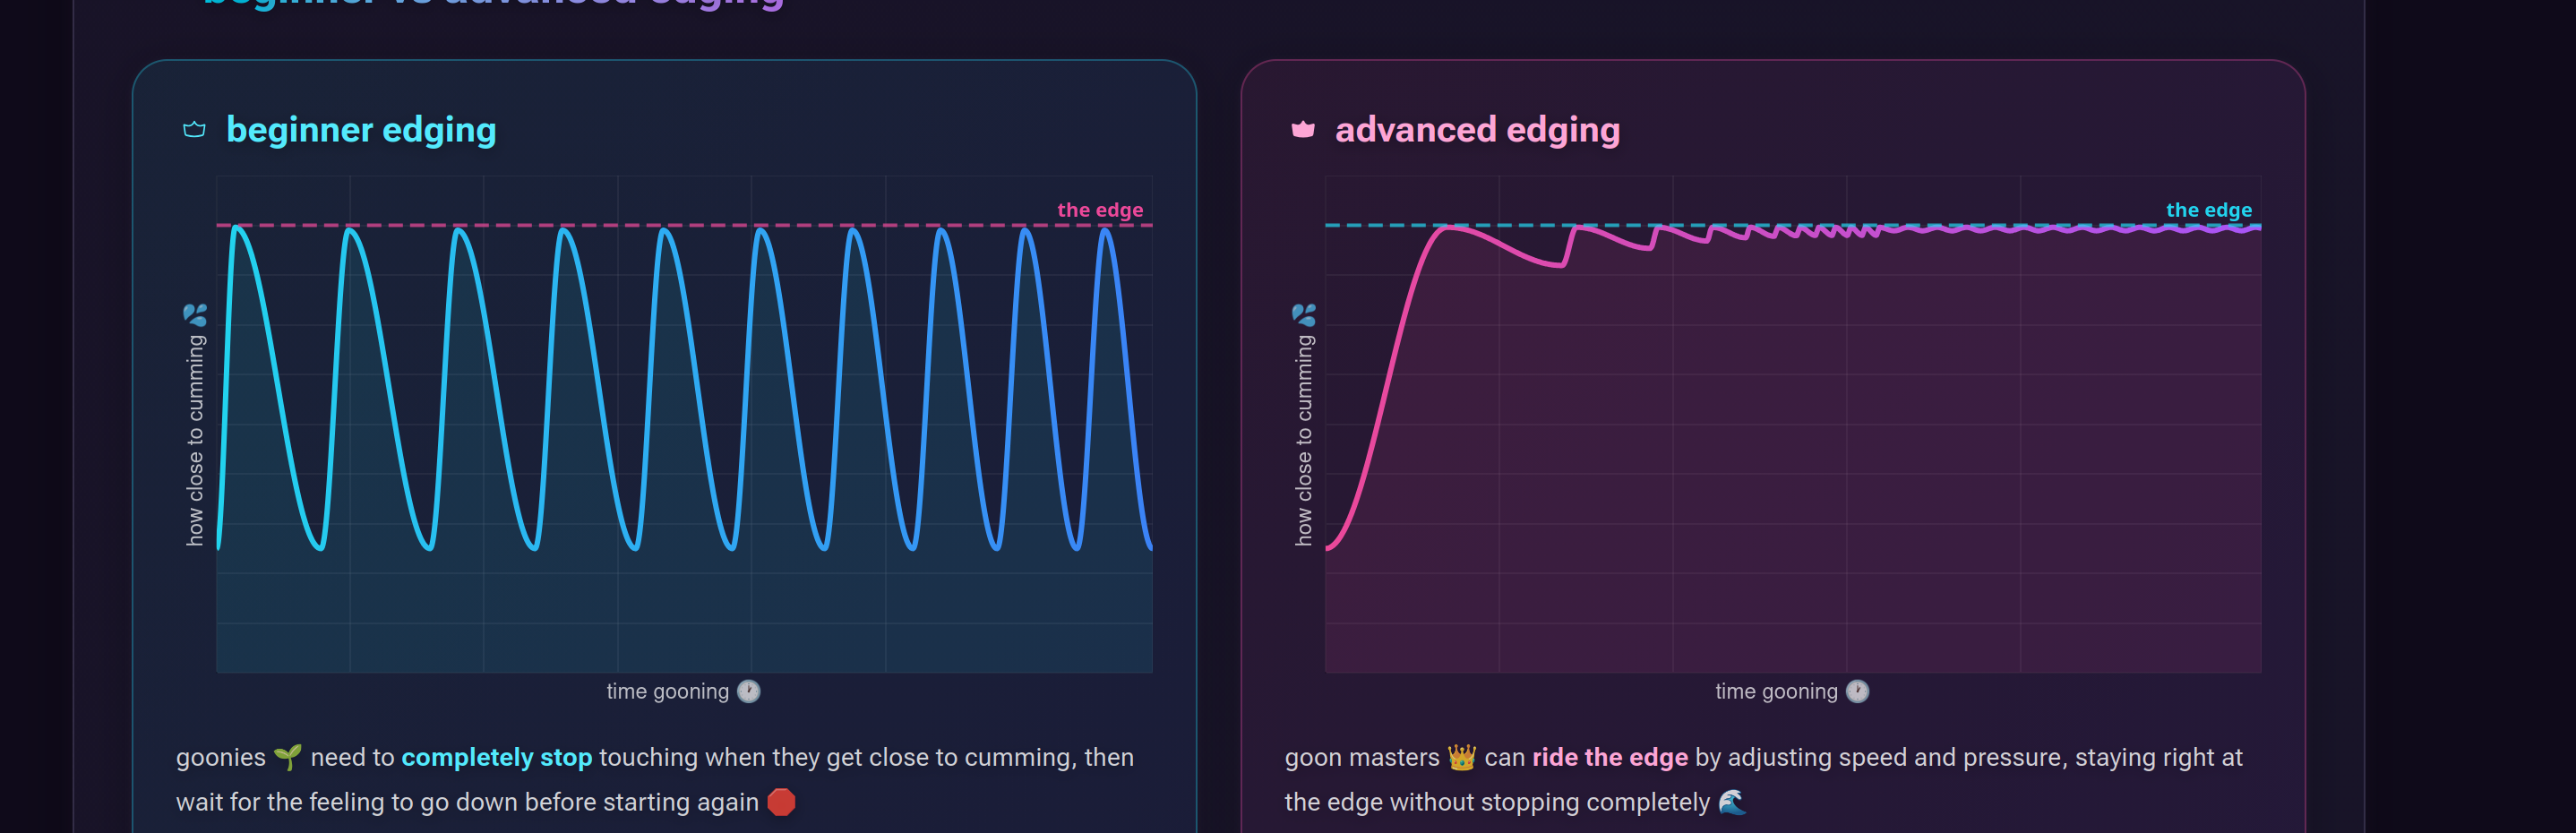Click the pink "the edge" label on beginner chart

click(x=1100, y=210)
